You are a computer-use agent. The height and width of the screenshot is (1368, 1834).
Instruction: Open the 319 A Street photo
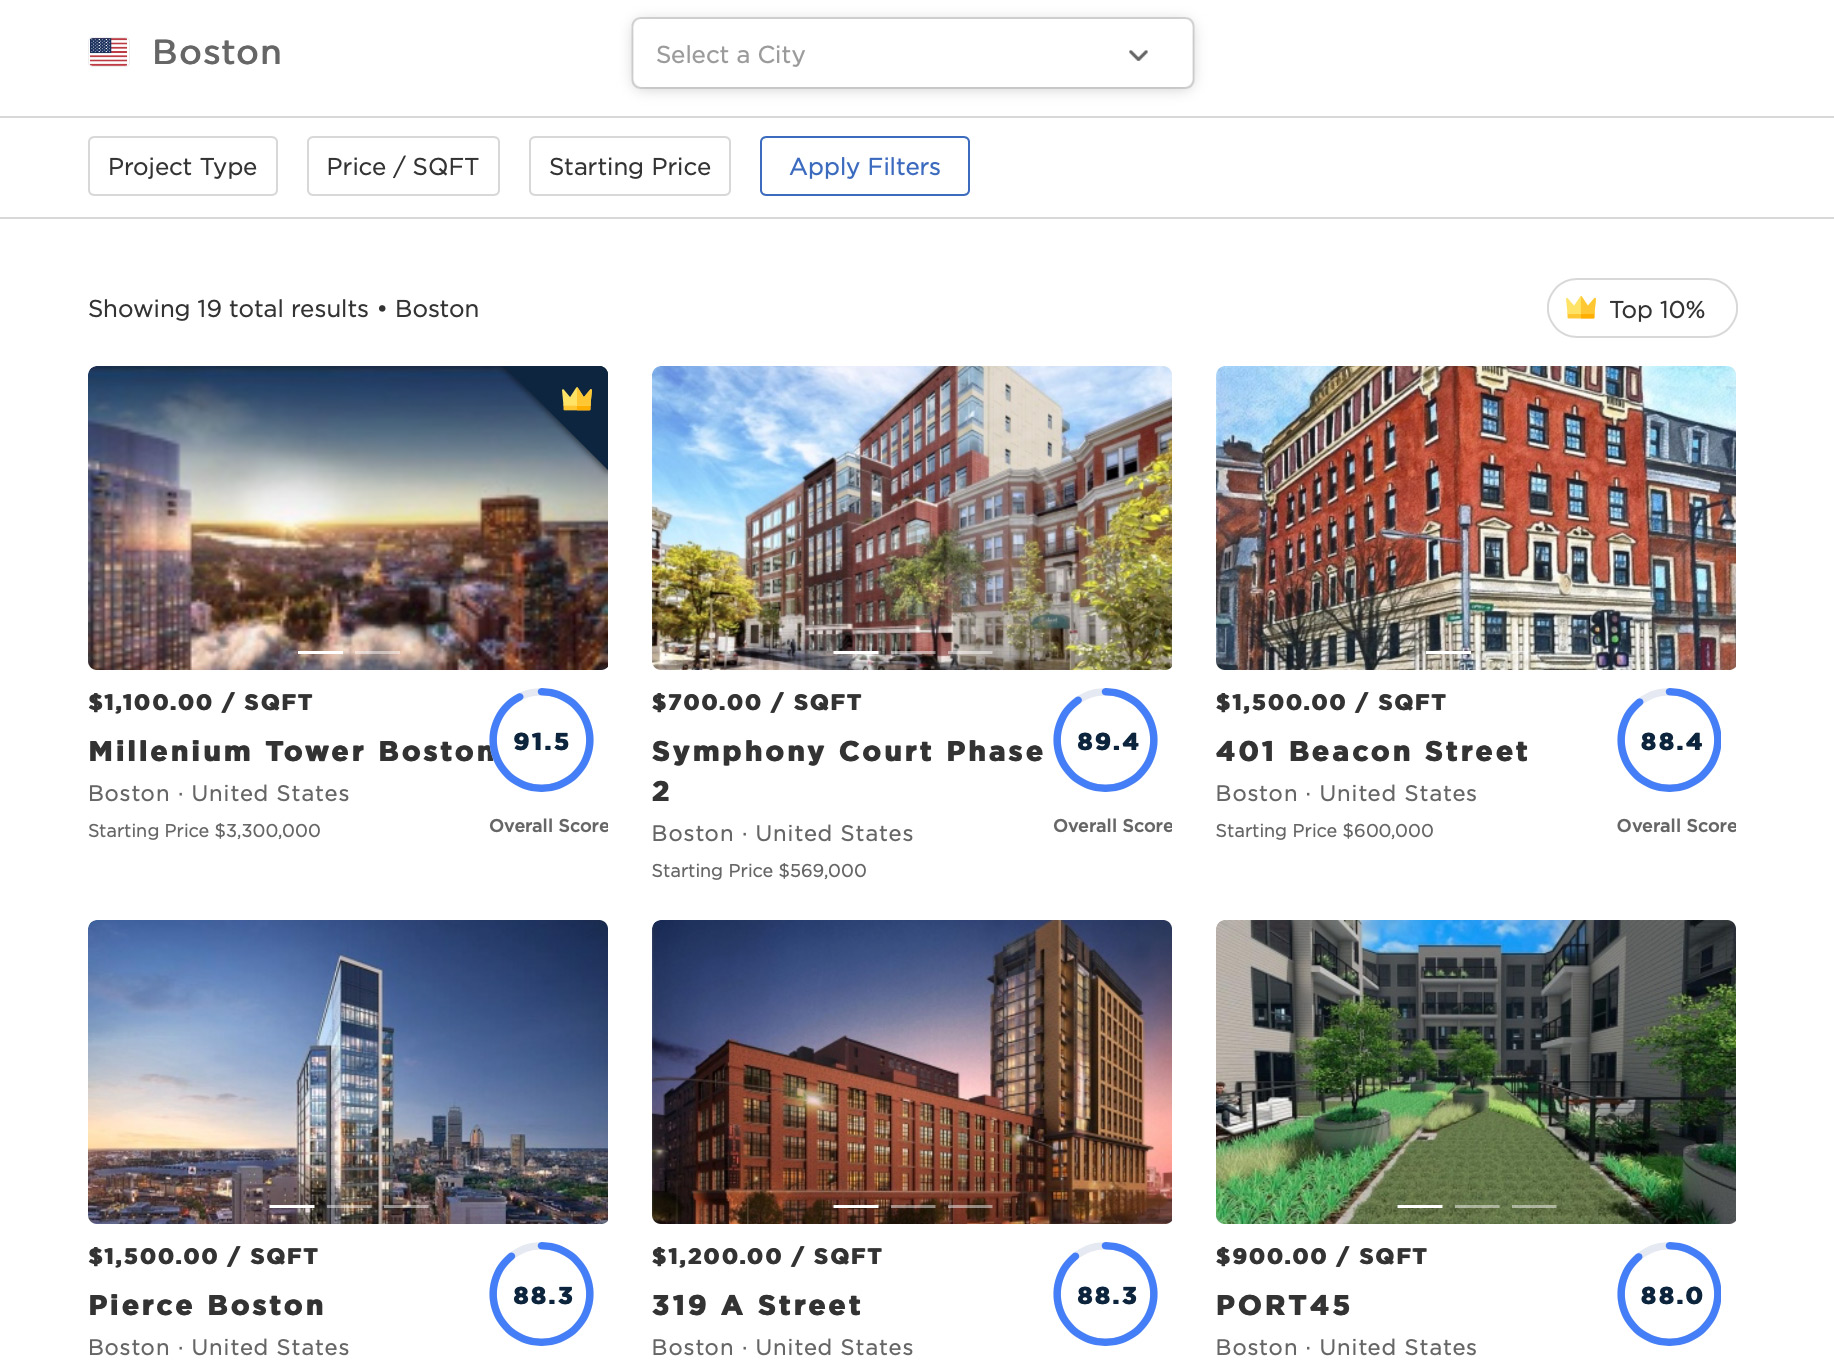912,1072
